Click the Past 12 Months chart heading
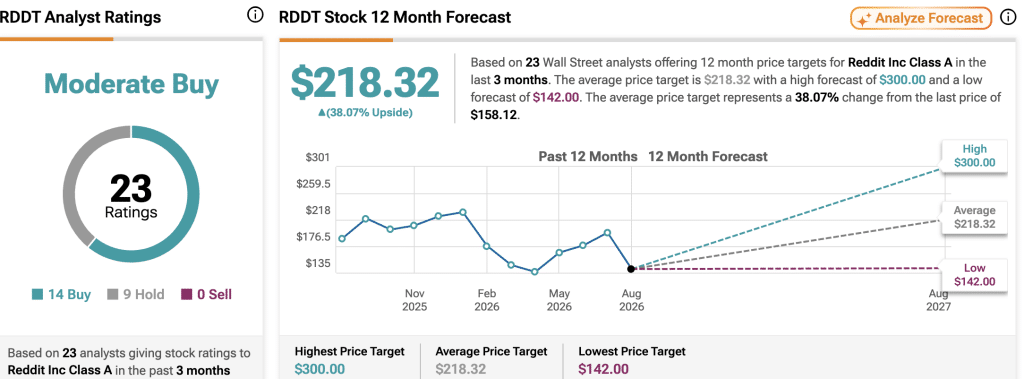The width and height of the screenshot is (1024, 379). (588, 157)
